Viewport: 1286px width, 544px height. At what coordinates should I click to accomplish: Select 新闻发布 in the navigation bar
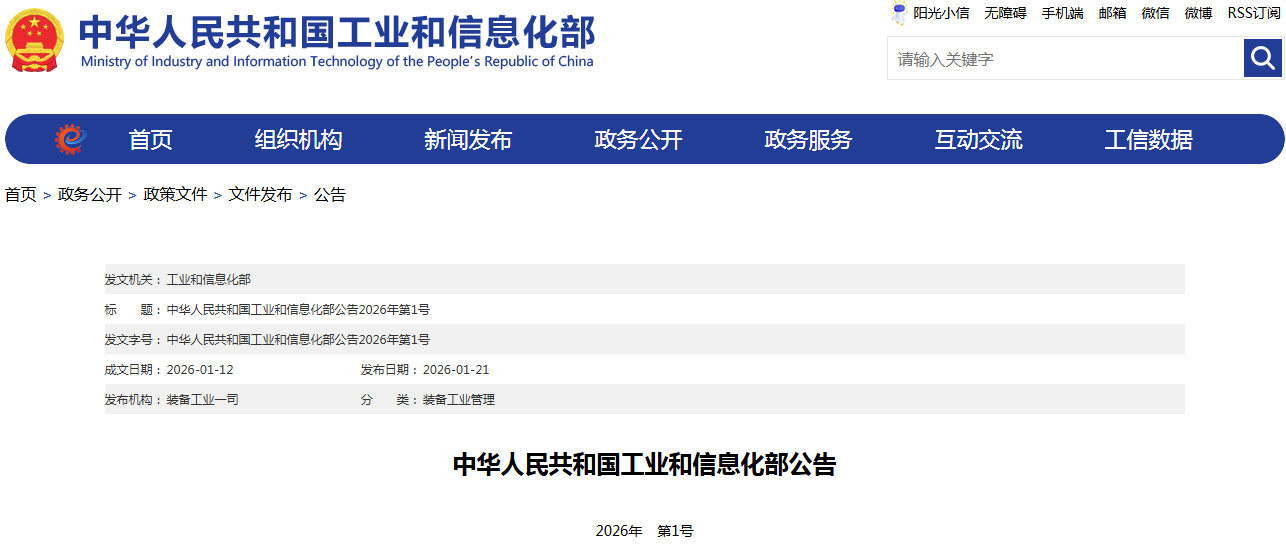point(468,140)
